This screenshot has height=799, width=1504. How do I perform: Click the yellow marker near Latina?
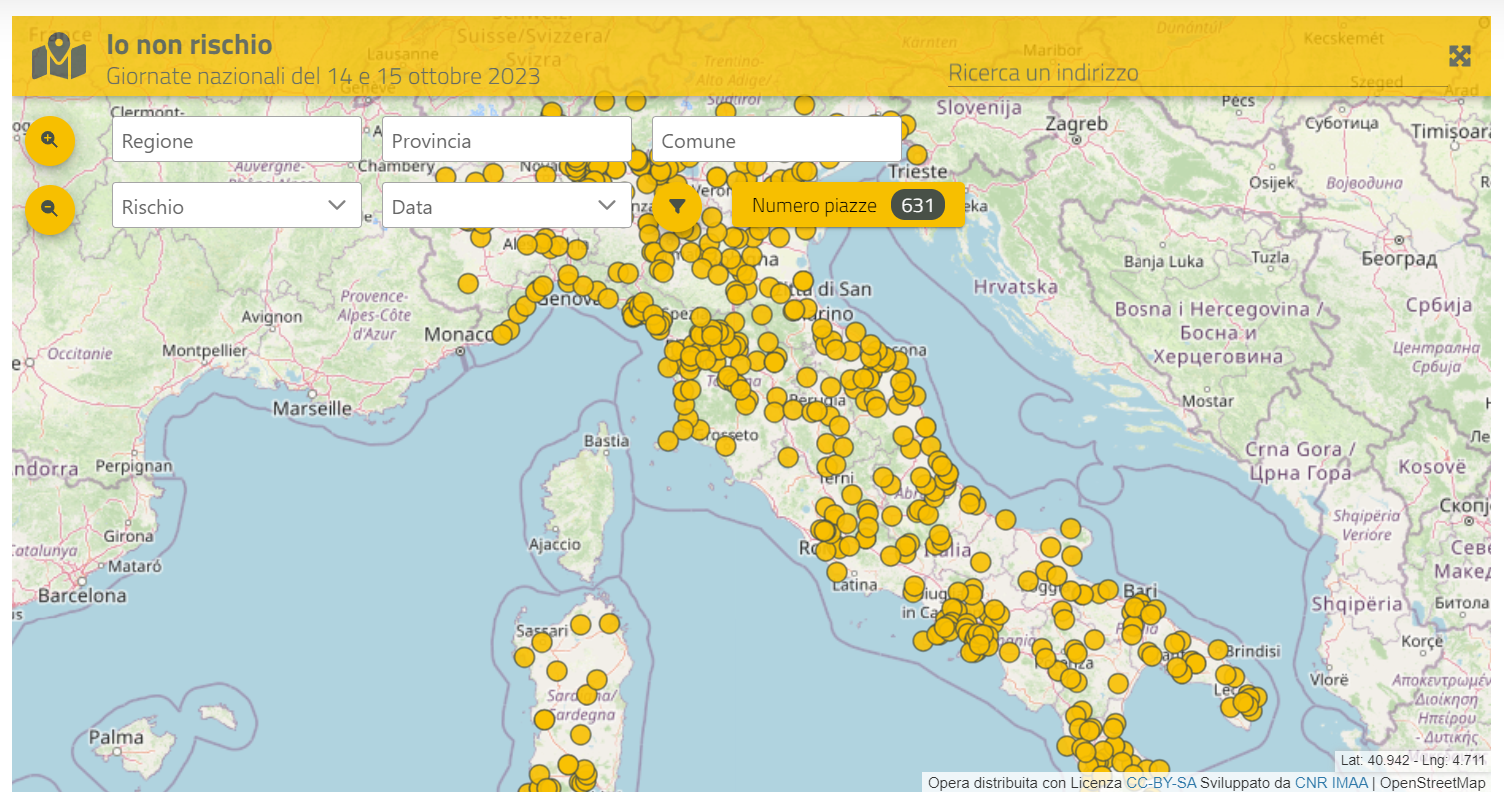point(837,572)
